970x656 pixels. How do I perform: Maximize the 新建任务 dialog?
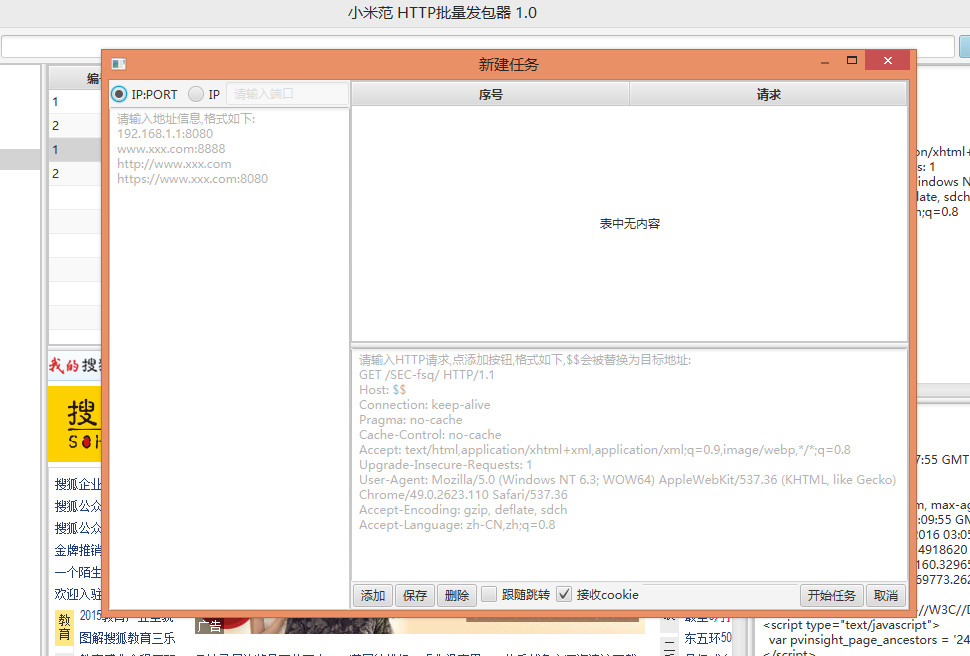point(852,60)
